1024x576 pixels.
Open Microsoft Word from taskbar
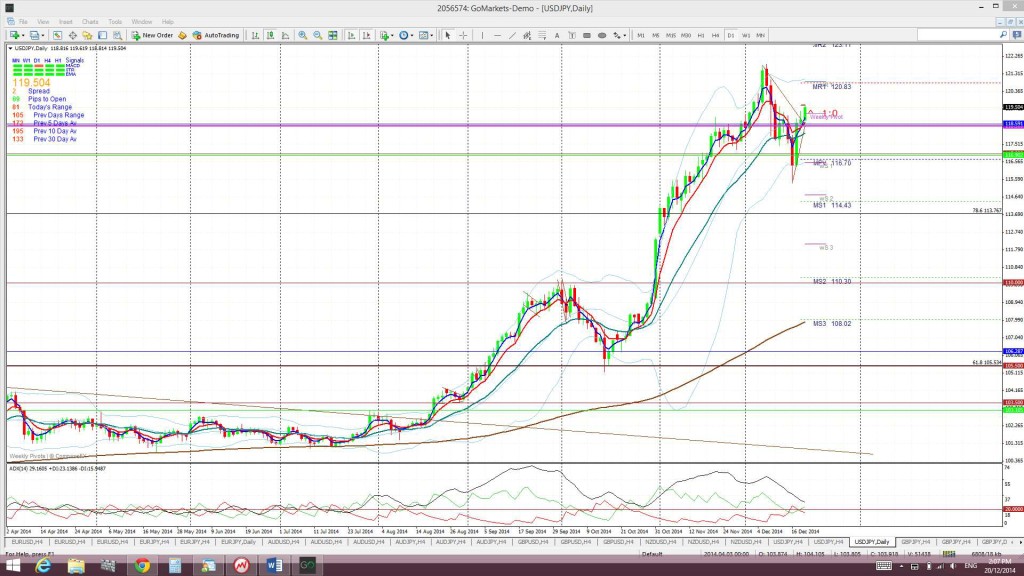click(x=274, y=566)
